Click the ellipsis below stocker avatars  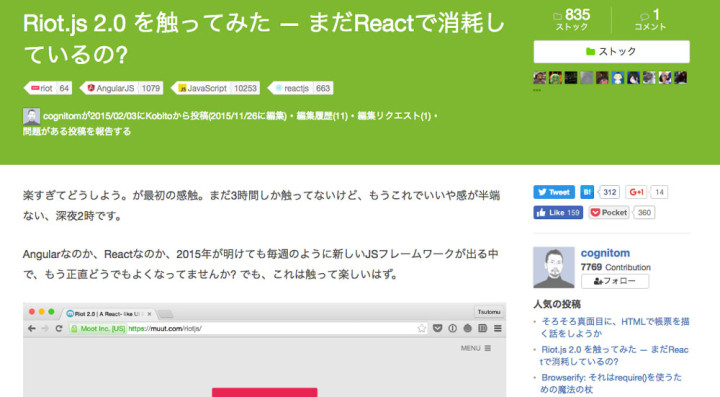[x=537, y=90]
